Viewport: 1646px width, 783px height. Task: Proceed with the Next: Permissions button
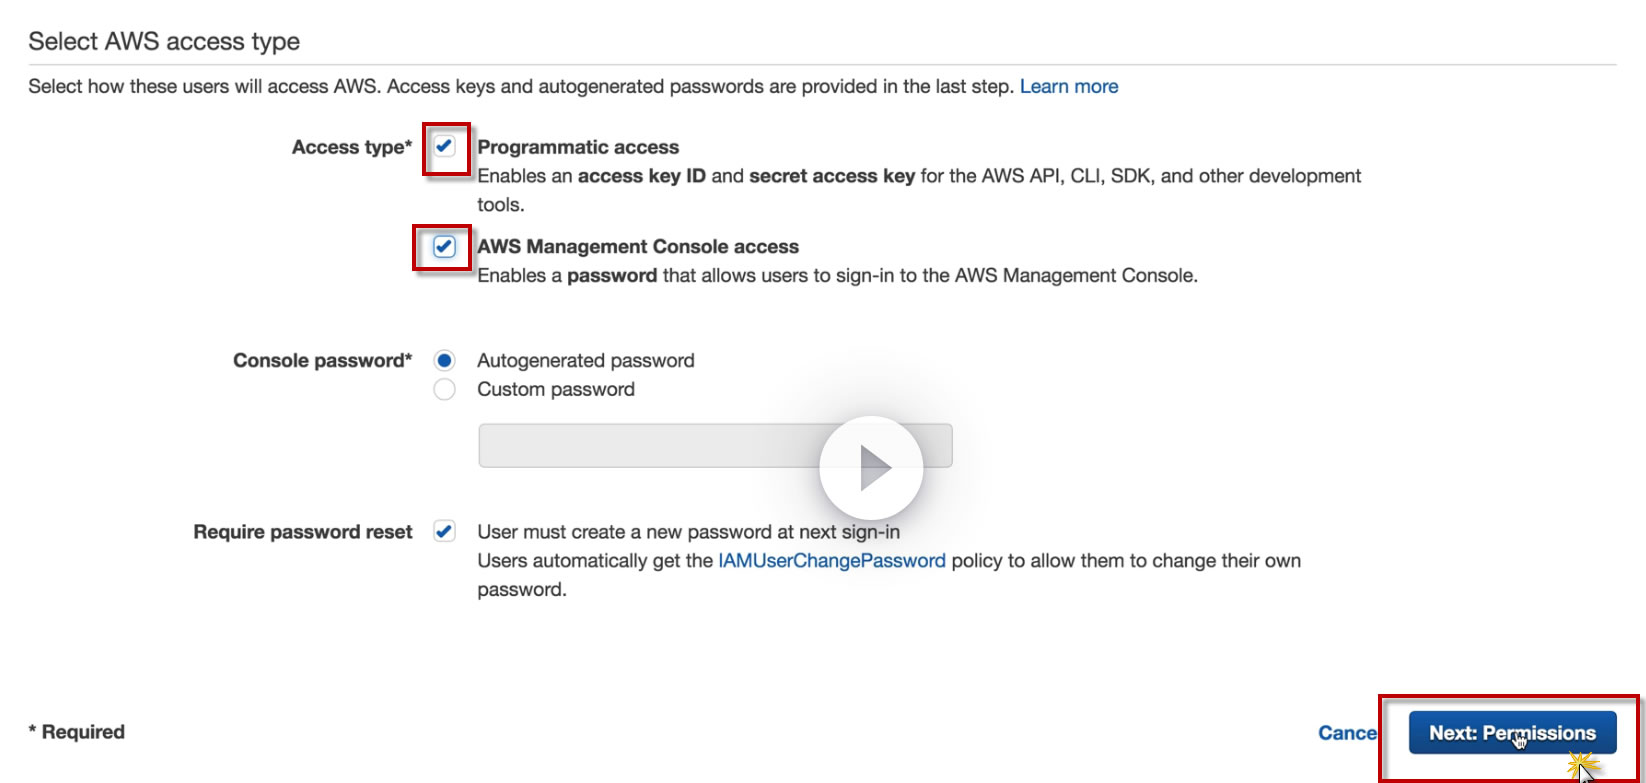(1511, 733)
